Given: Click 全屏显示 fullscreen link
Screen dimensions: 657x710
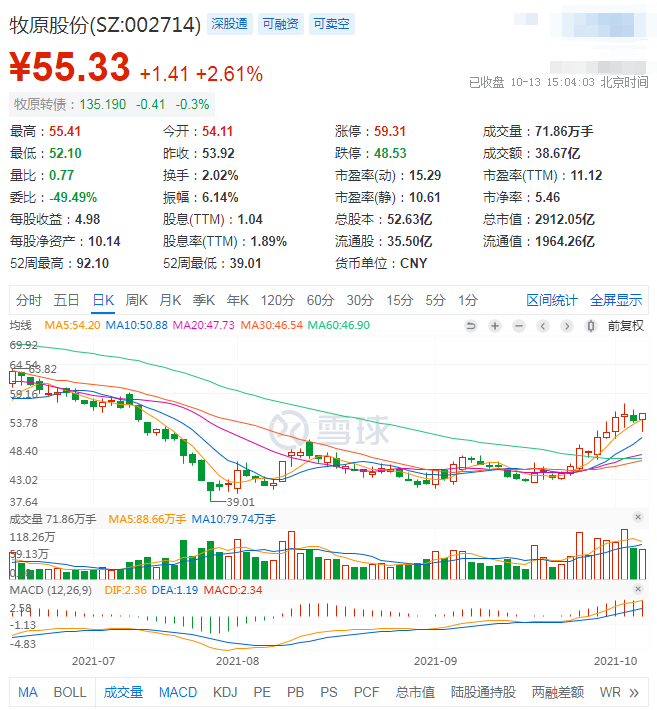Looking at the screenshot, I should click(x=616, y=300).
